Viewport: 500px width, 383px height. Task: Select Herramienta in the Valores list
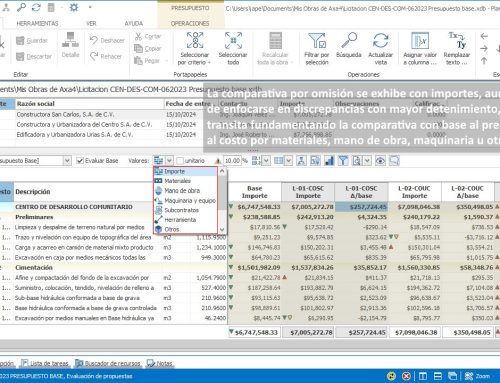click(x=185, y=220)
